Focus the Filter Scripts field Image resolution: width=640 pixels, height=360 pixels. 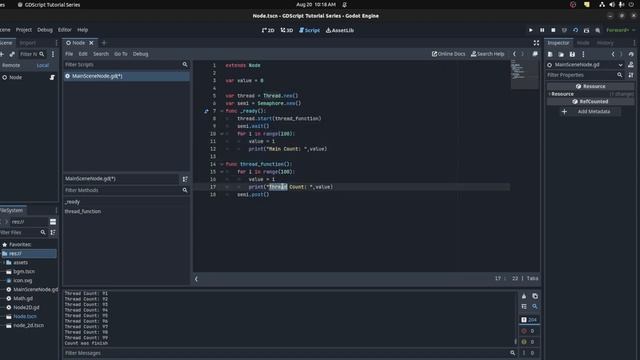coord(126,64)
